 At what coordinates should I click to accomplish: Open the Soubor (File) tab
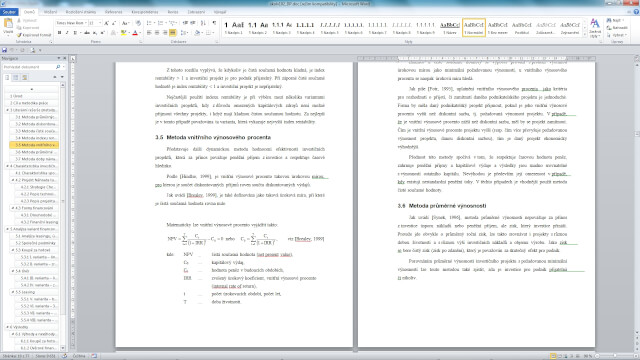(x=9, y=12)
